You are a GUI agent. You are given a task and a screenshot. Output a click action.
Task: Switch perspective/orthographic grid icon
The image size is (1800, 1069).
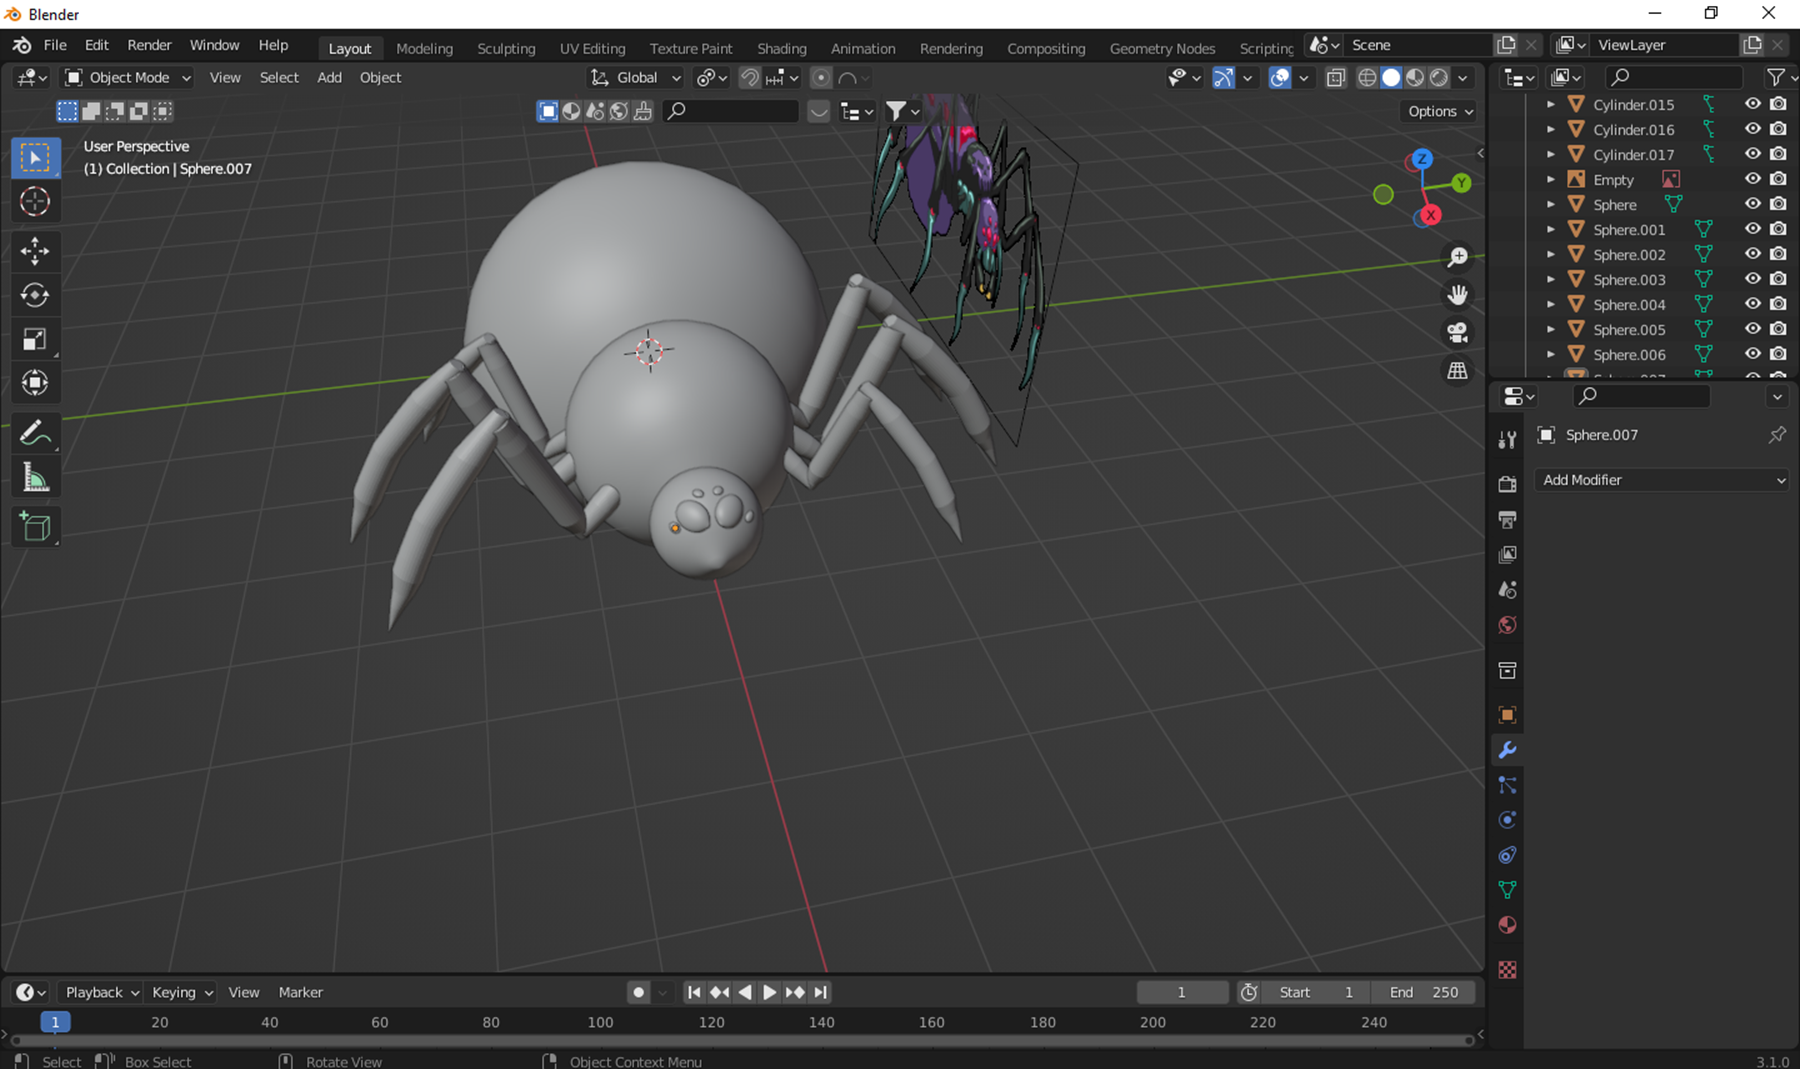pos(1458,370)
